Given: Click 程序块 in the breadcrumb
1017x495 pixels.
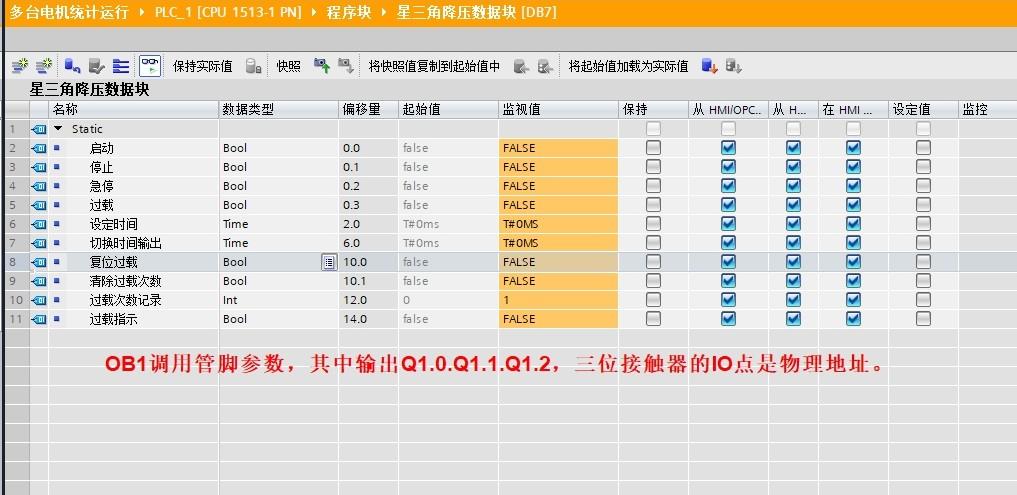Looking at the screenshot, I should pyautogui.click(x=349, y=12).
